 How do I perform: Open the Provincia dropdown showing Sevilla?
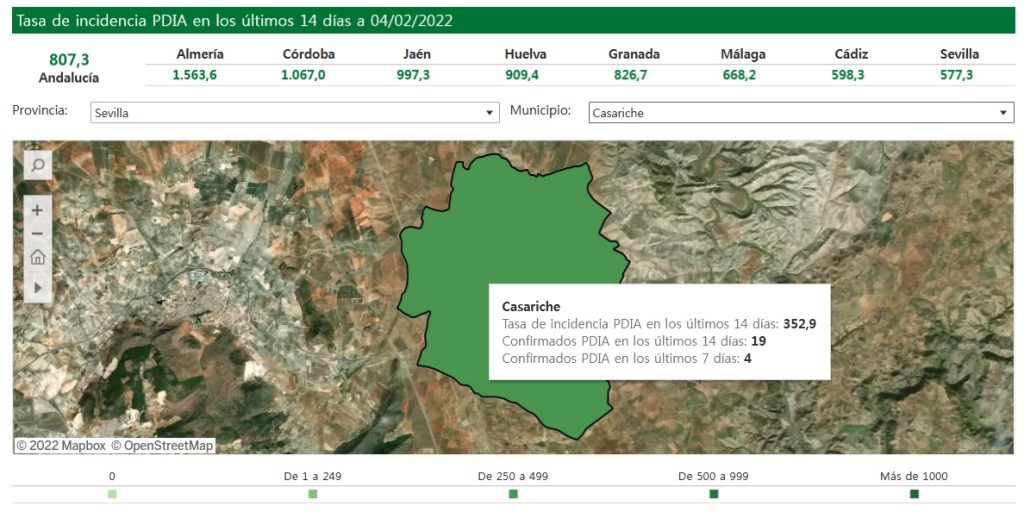point(294,113)
